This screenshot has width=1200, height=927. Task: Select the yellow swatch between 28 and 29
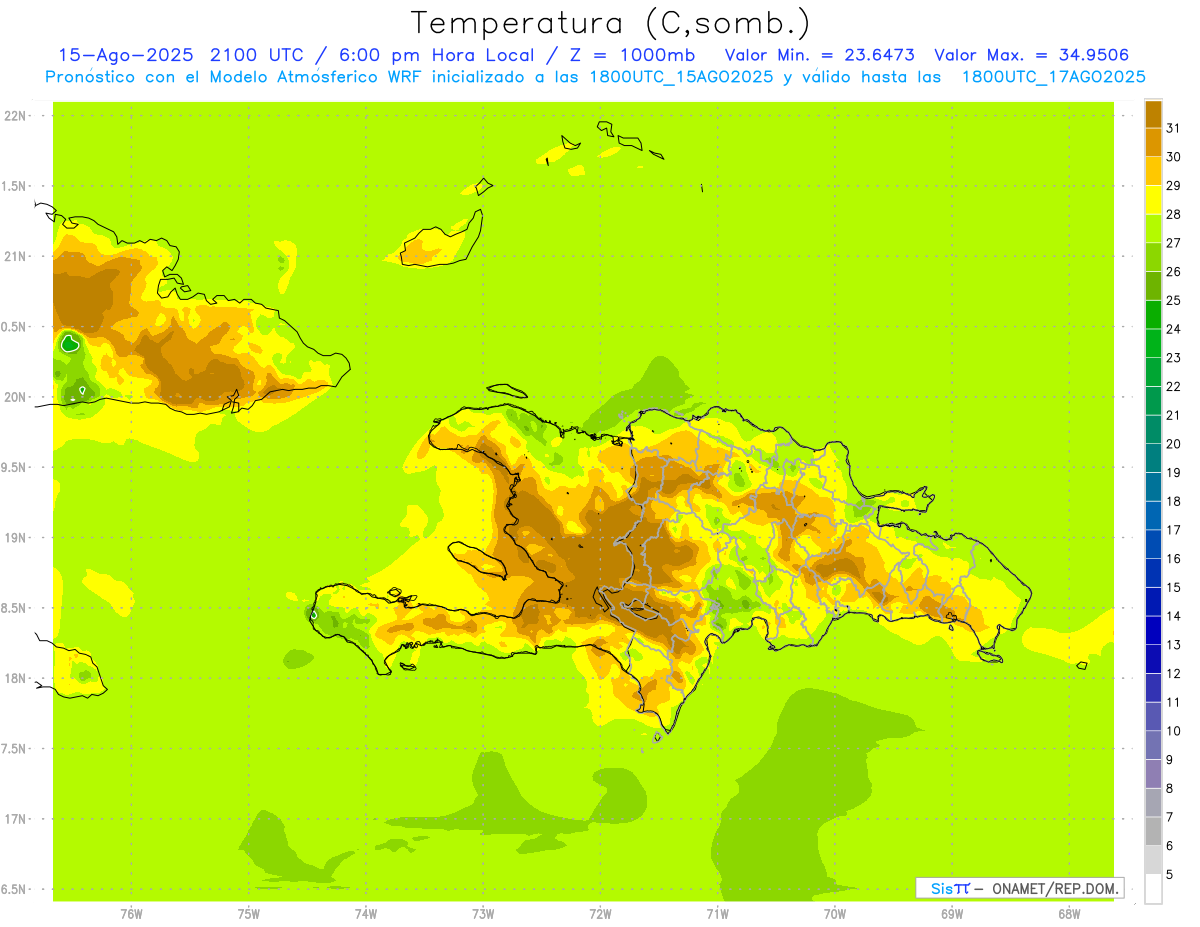point(1153,200)
